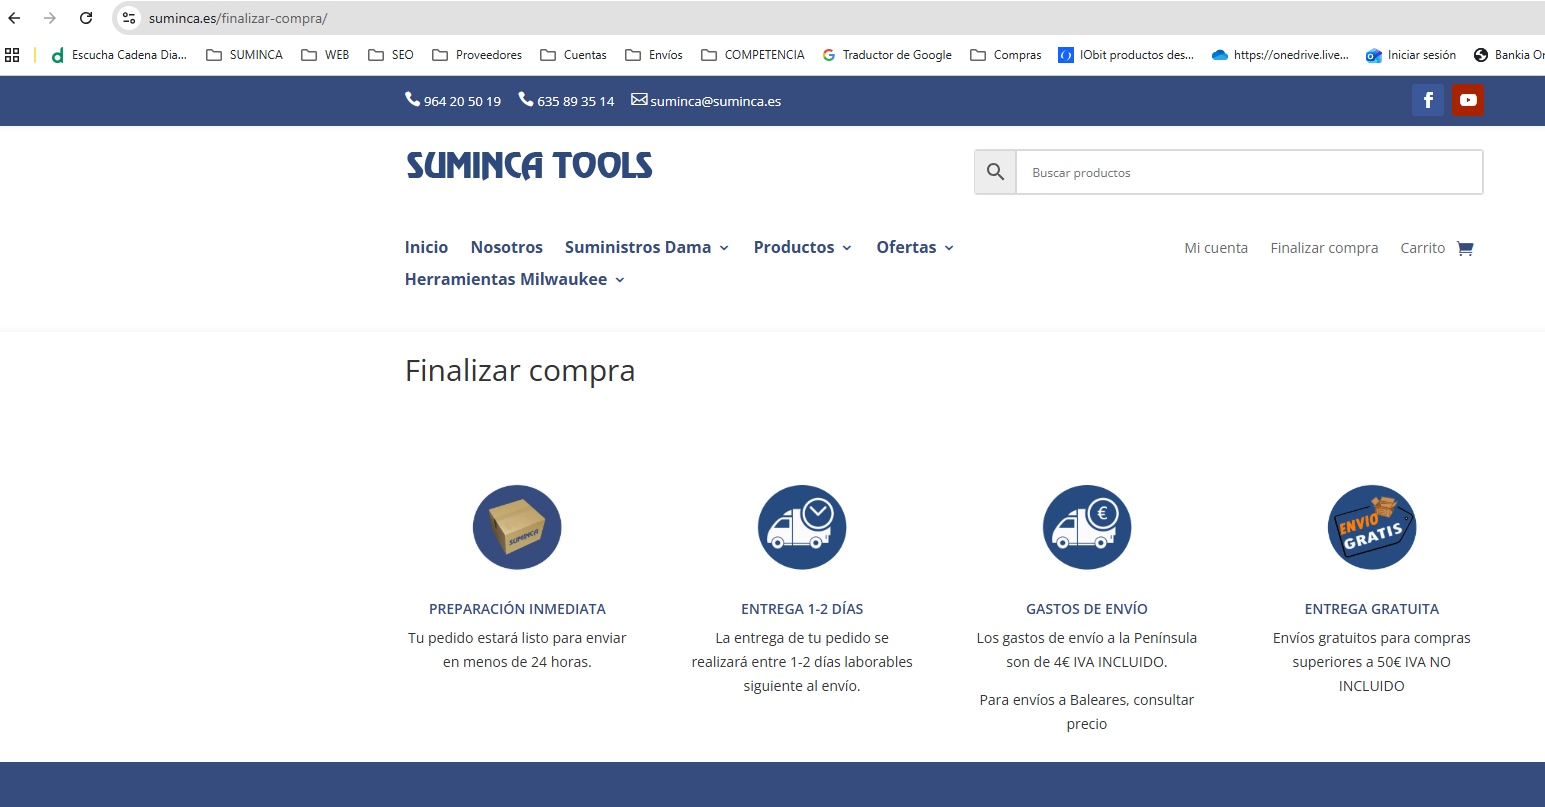Image resolution: width=1545 pixels, height=807 pixels.
Task: Open the Mi cuenta link
Action: pyautogui.click(x=1216, y=248)
